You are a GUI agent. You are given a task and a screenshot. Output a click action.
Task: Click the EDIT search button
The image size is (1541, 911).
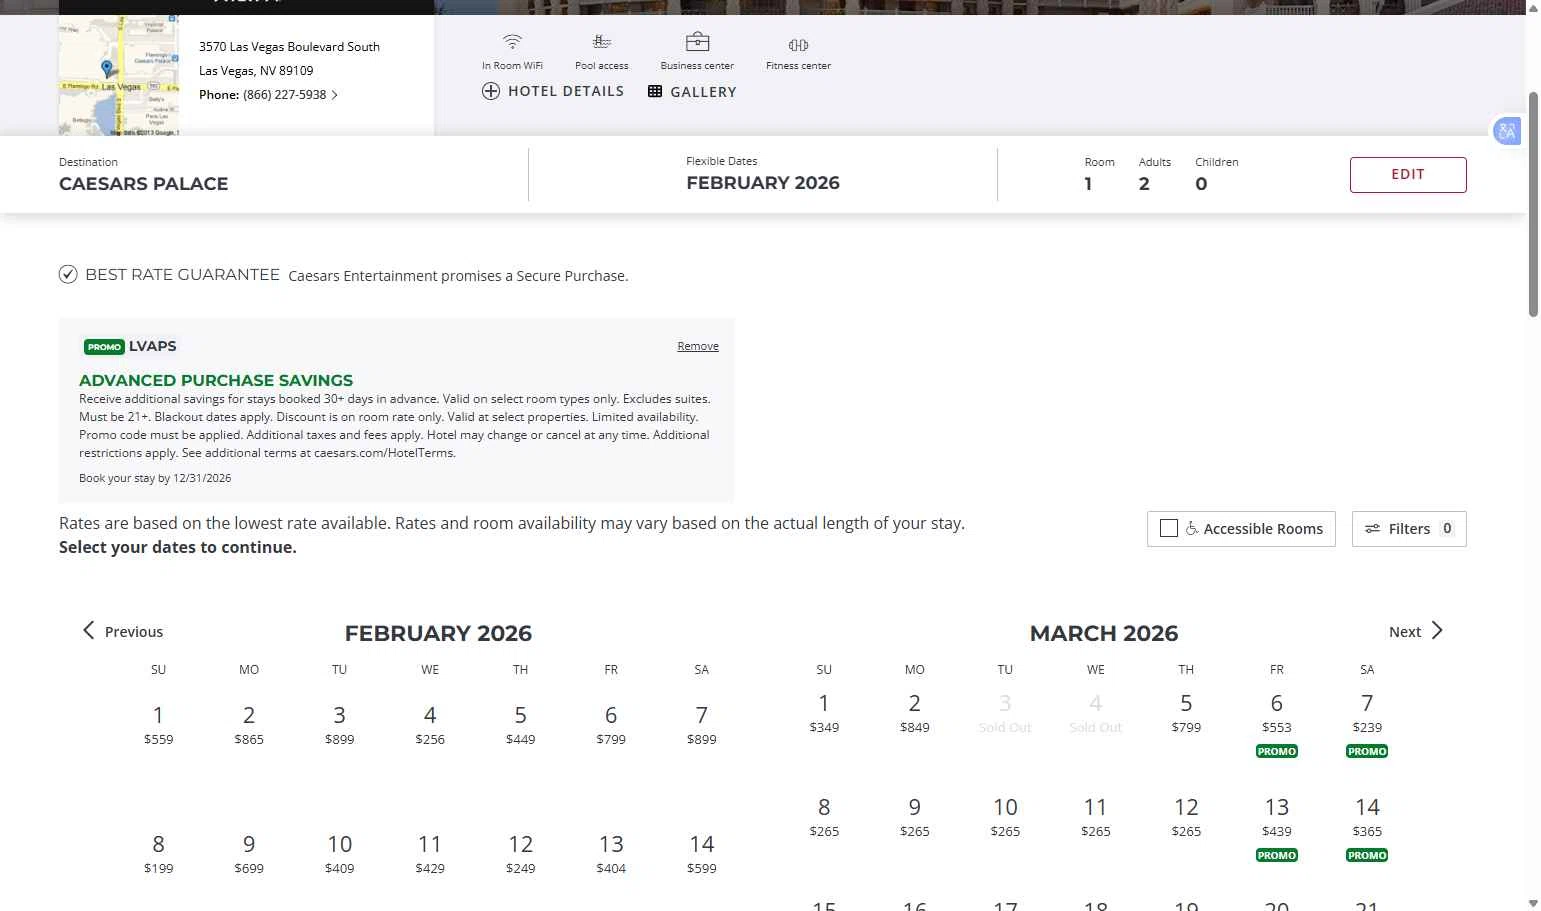pos(1408,174)
